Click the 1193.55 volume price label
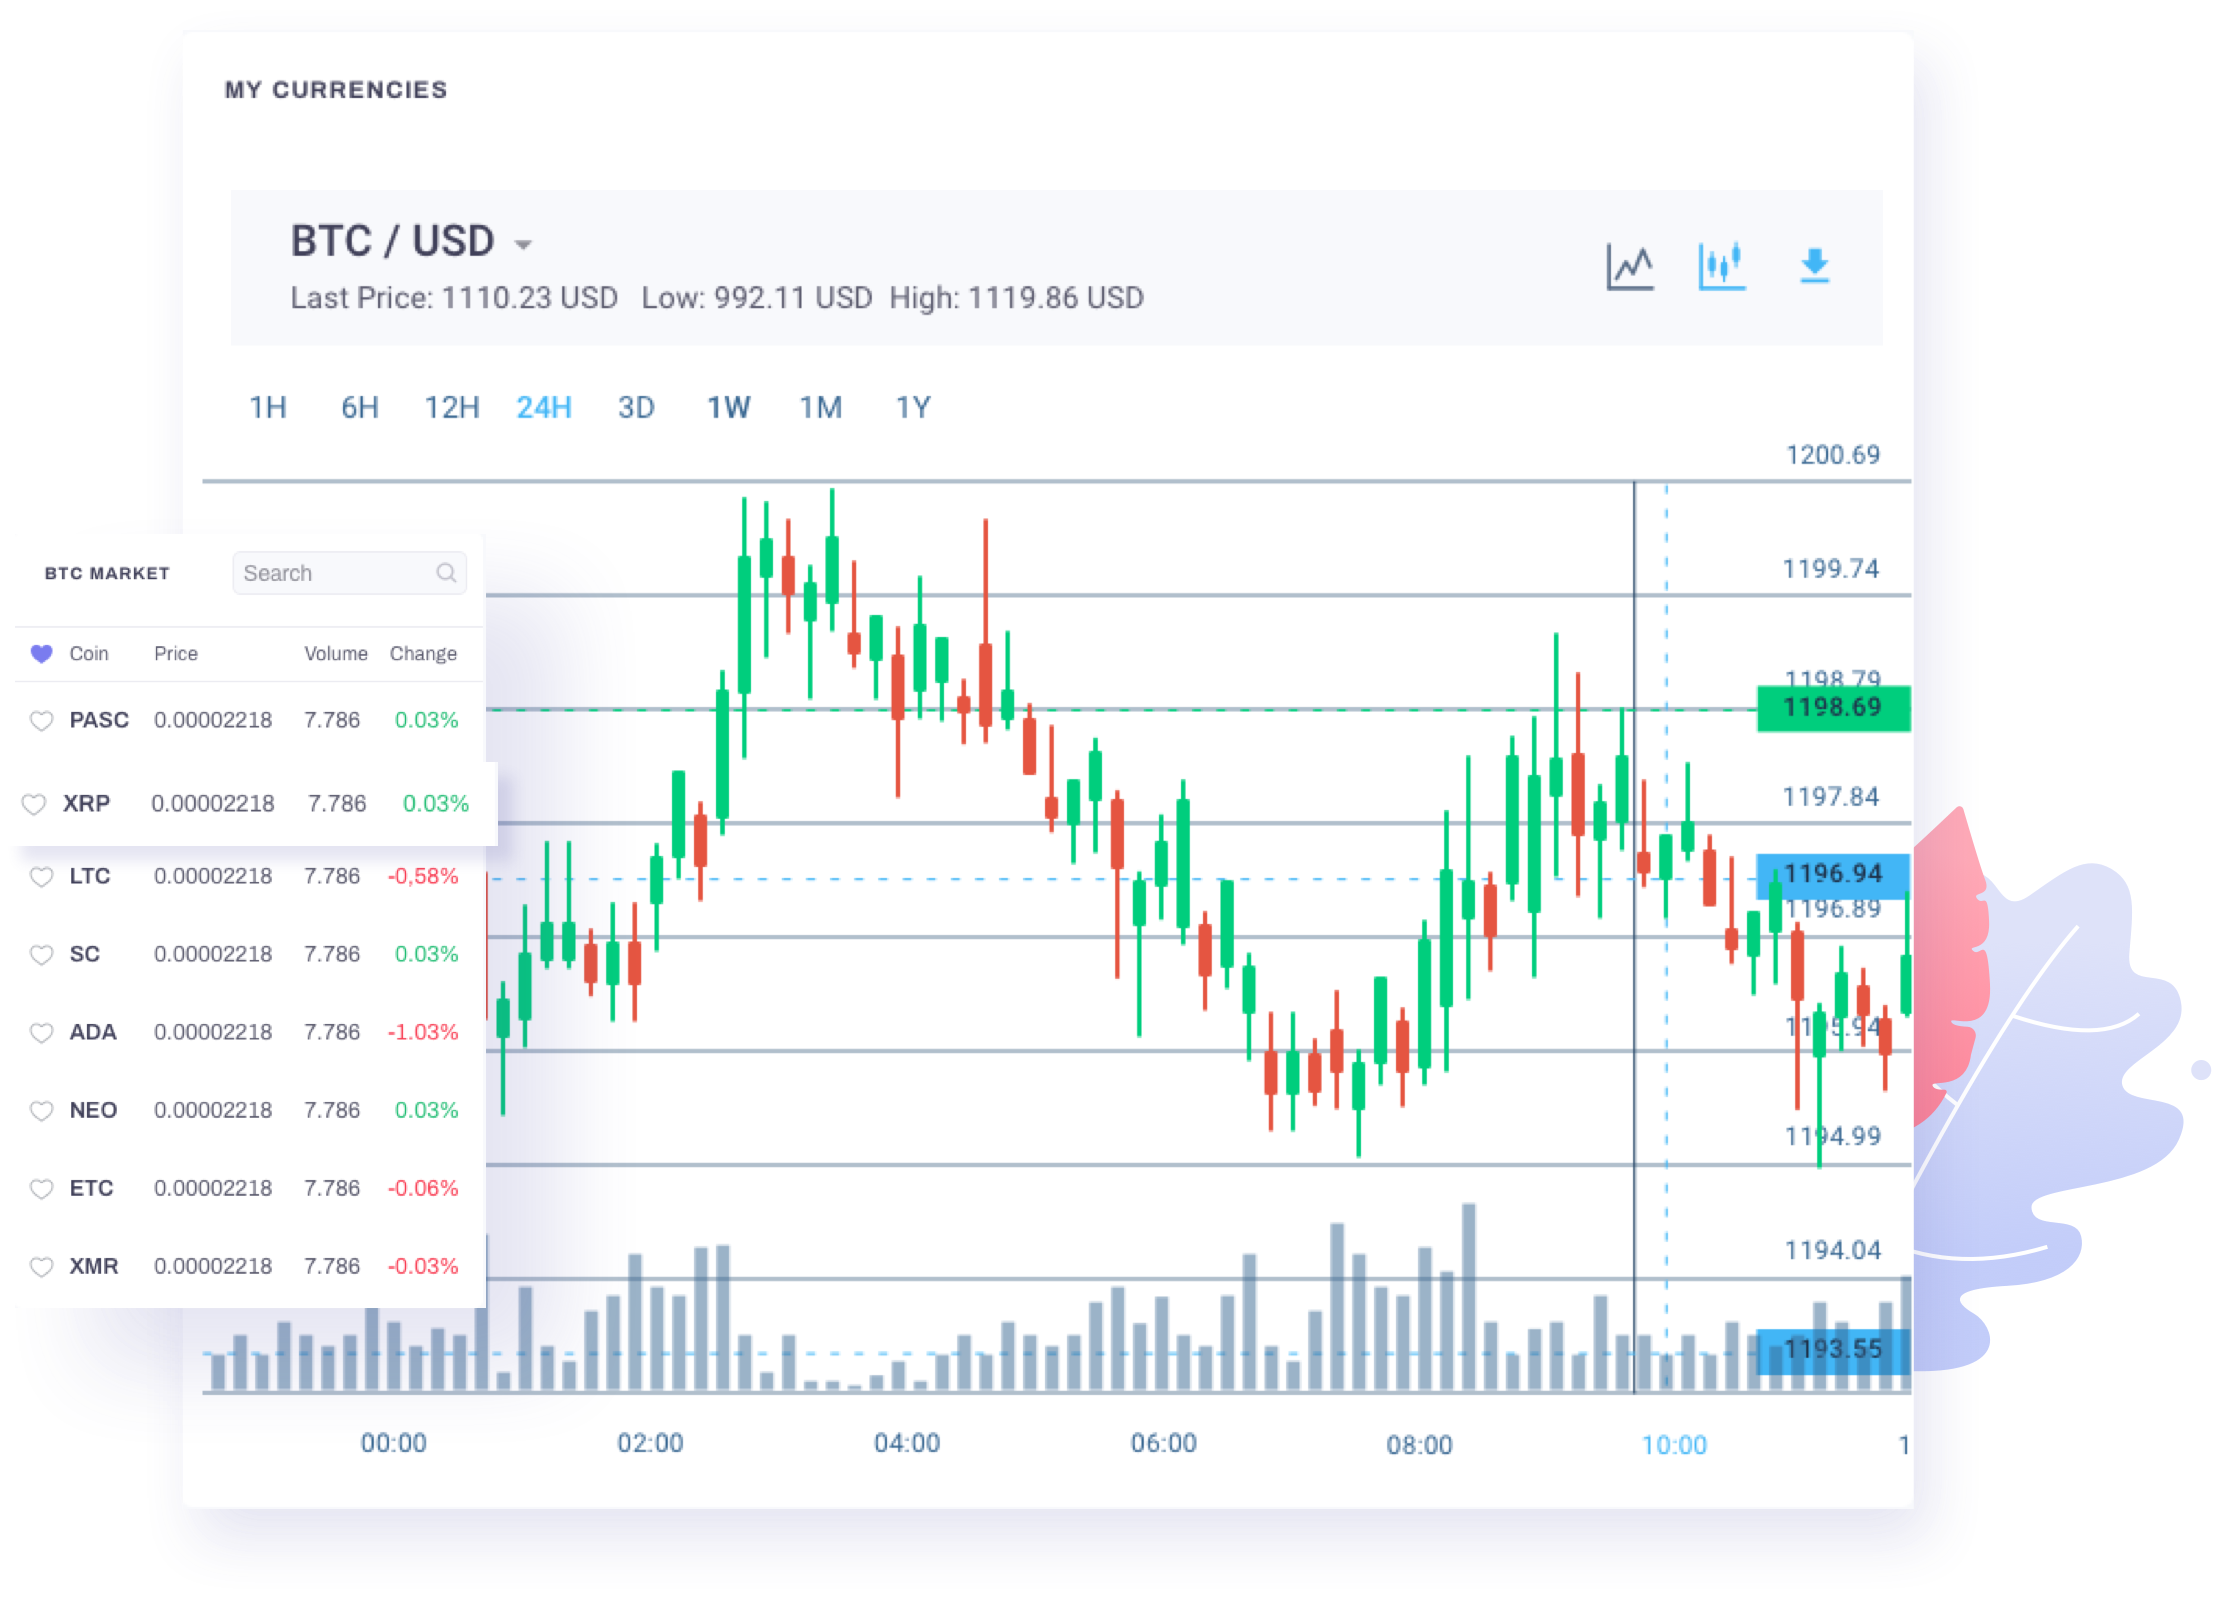2214x1599 pixels. click(1833, 1349)
